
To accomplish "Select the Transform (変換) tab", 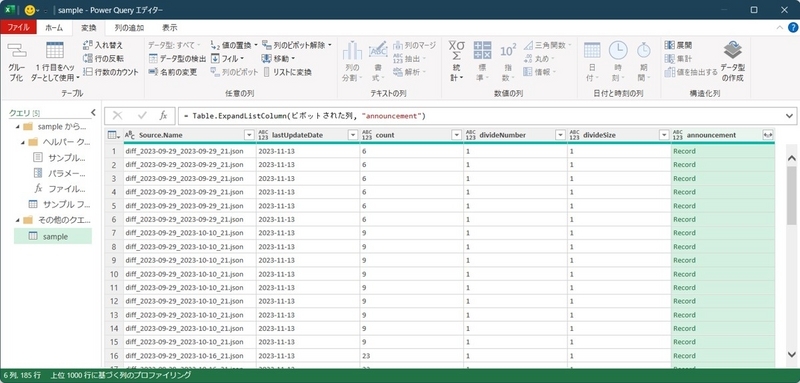I will [x=88, y=28].
